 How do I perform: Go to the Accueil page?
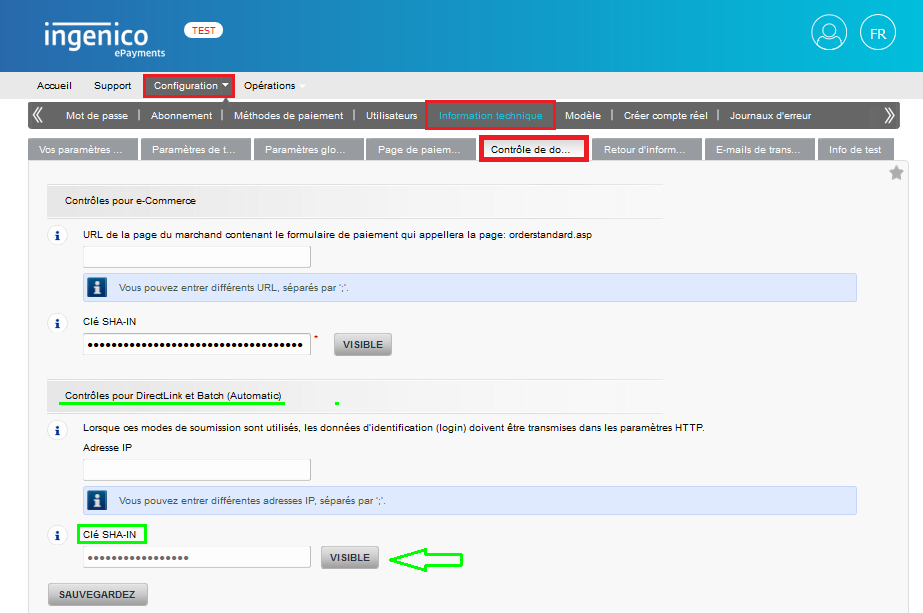[54, 85]
